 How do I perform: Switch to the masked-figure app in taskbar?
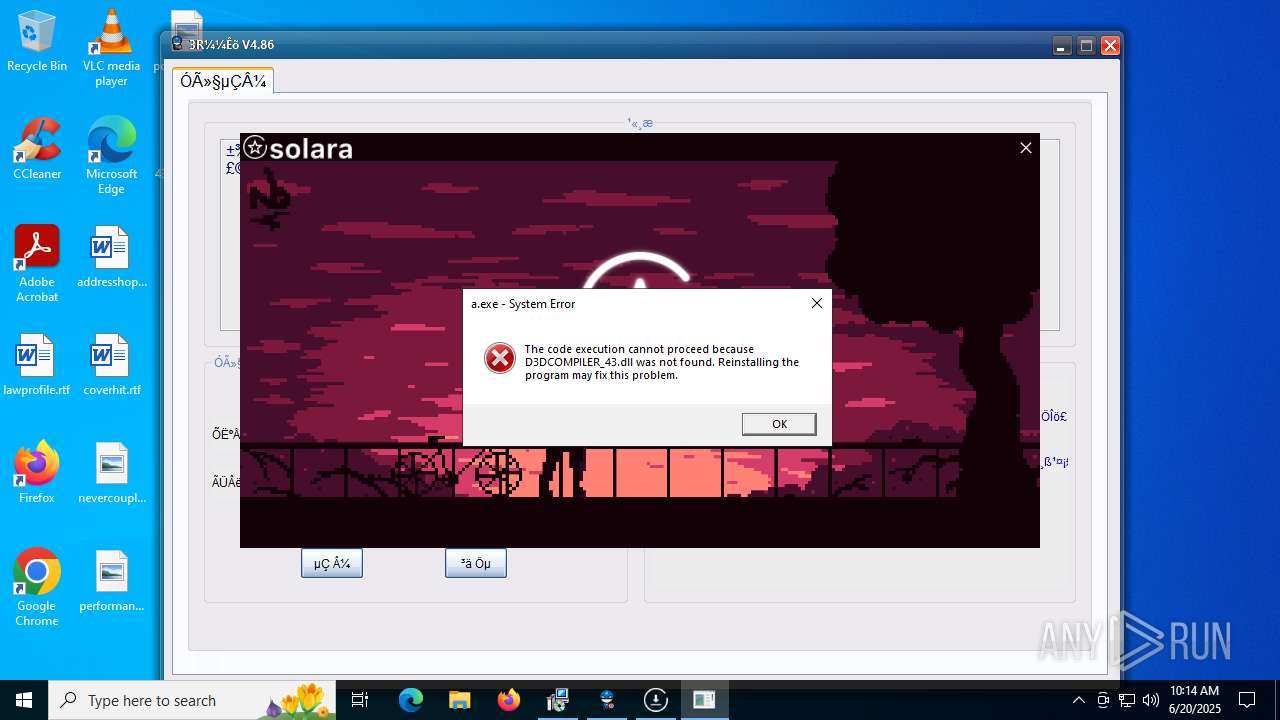point(606,700)
